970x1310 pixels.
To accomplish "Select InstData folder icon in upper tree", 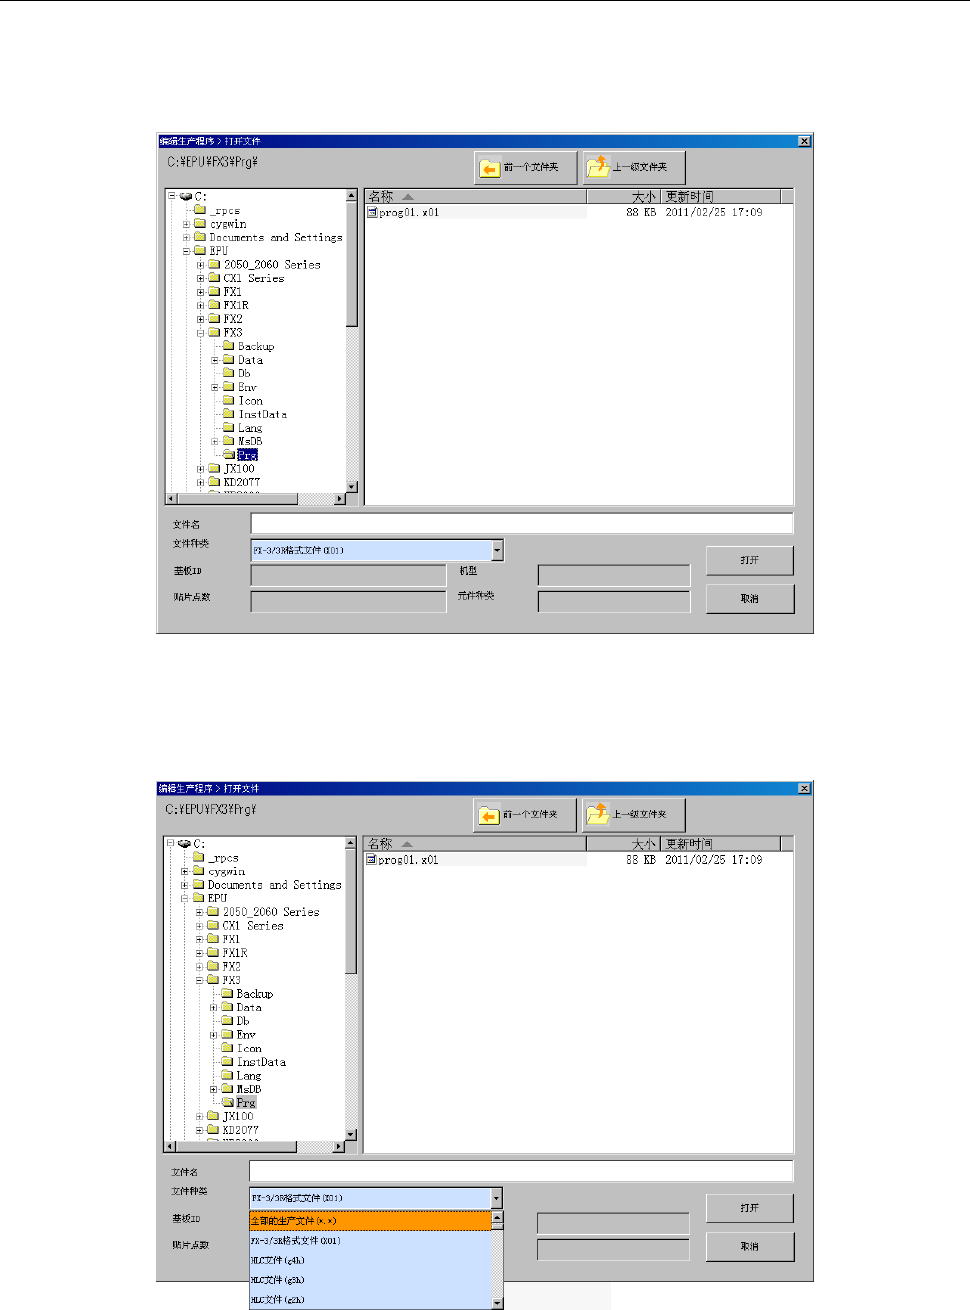I will pos(229,414).
